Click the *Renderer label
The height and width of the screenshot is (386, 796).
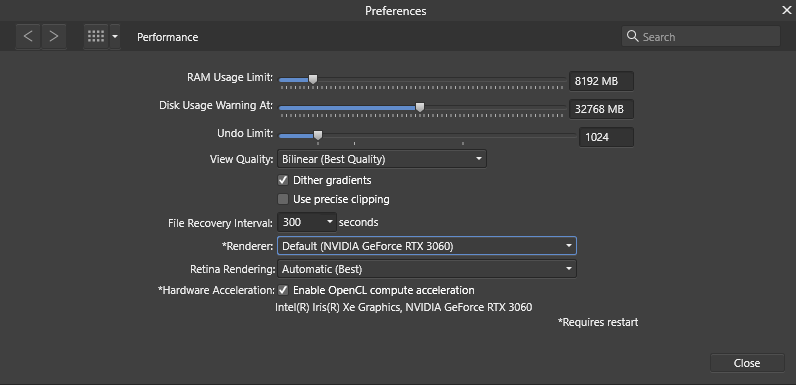tap(248, 246)
